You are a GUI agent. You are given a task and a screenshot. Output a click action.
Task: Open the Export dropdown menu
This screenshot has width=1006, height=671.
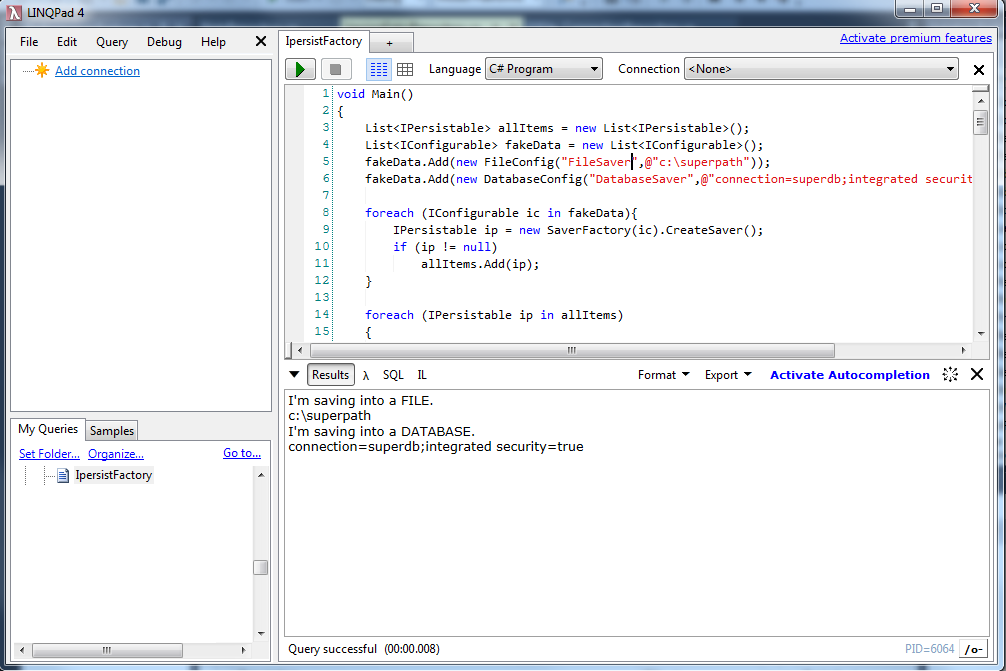(728, 375)
